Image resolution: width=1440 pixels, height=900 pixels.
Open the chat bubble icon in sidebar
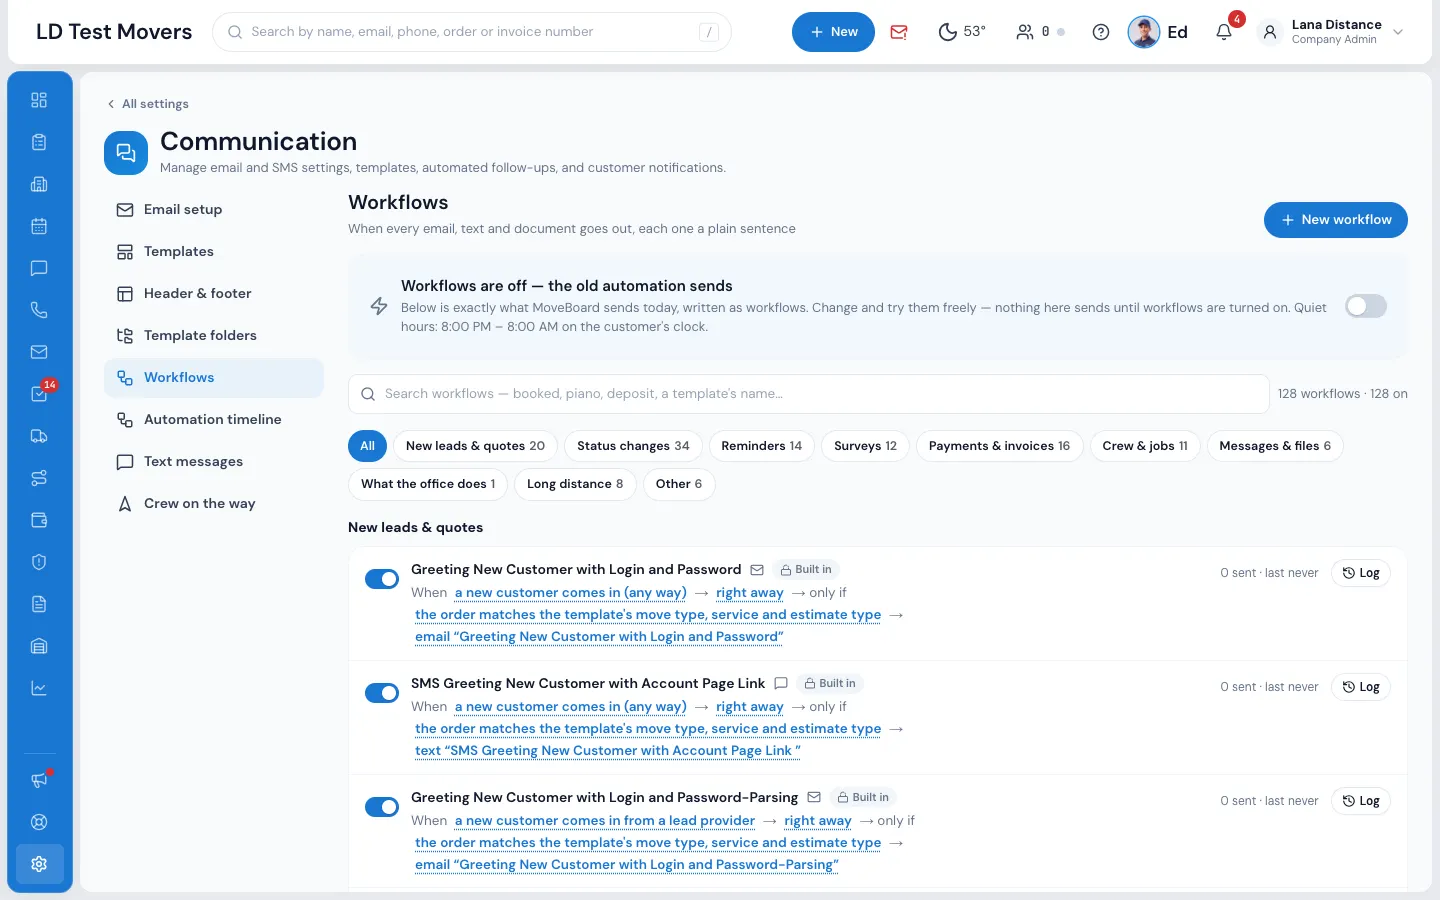pos(39,268)
